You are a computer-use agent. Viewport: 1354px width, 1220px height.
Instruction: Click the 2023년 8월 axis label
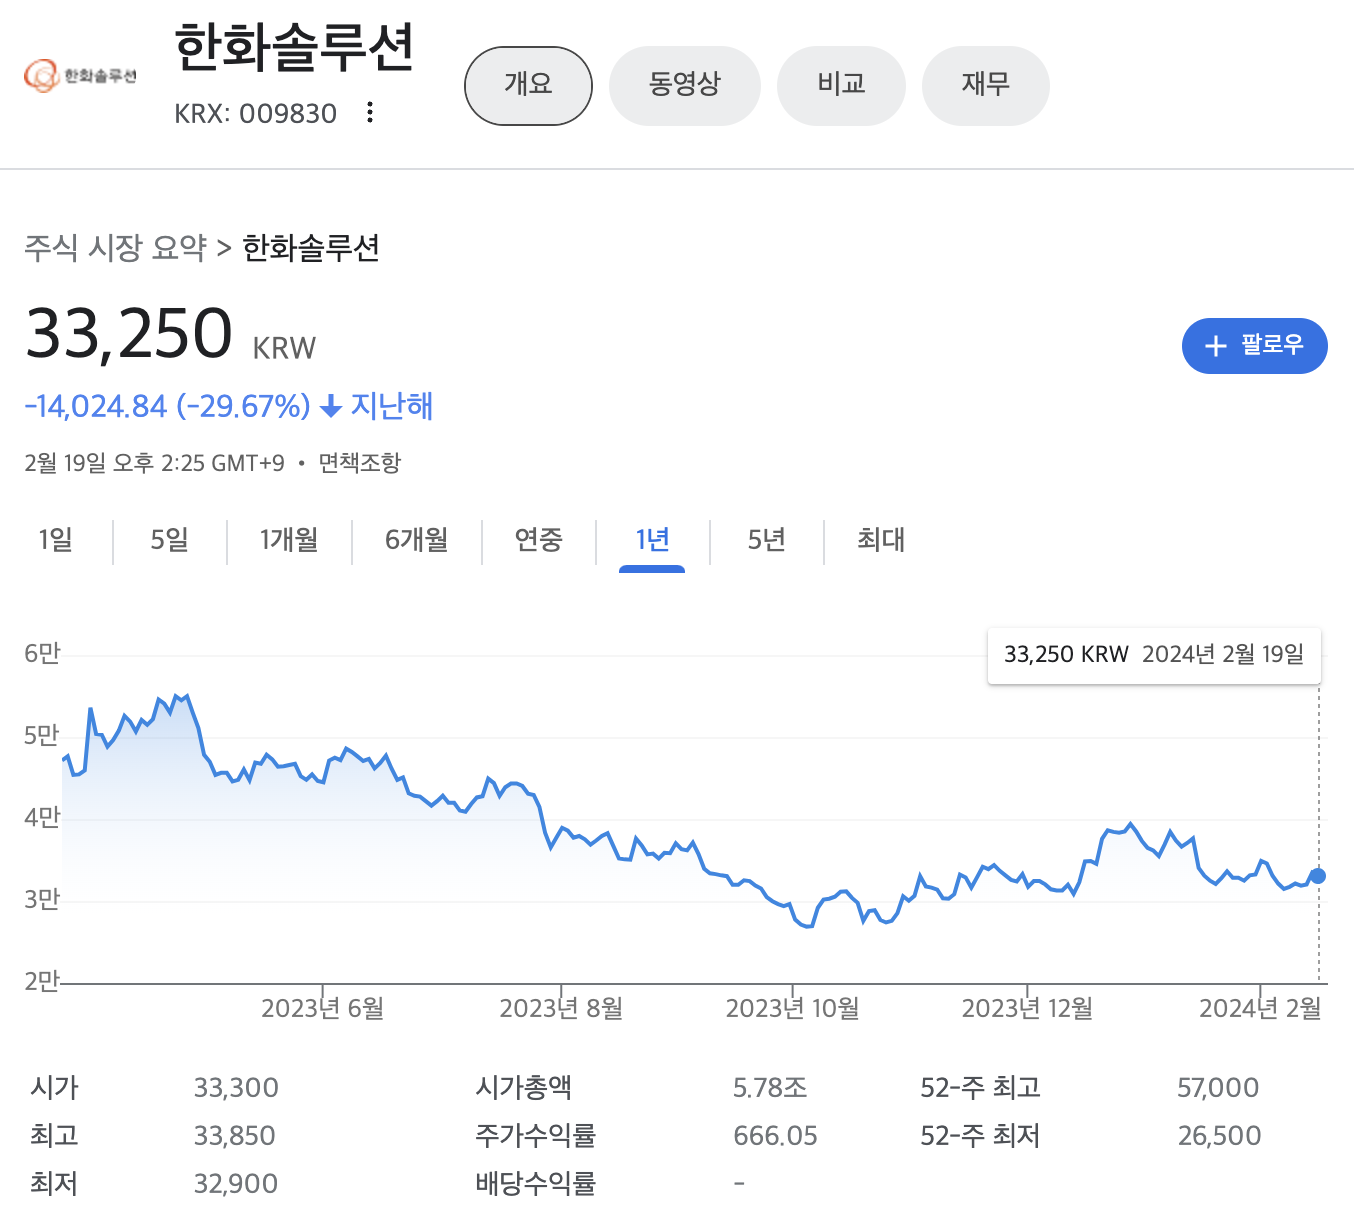pyautogui.click(x=561, y=1008)
